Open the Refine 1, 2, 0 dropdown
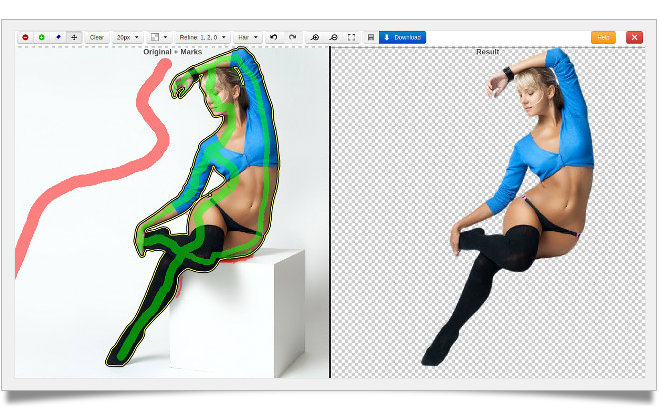The height and width of the screenshot is (409, 659). click(202, 37)
